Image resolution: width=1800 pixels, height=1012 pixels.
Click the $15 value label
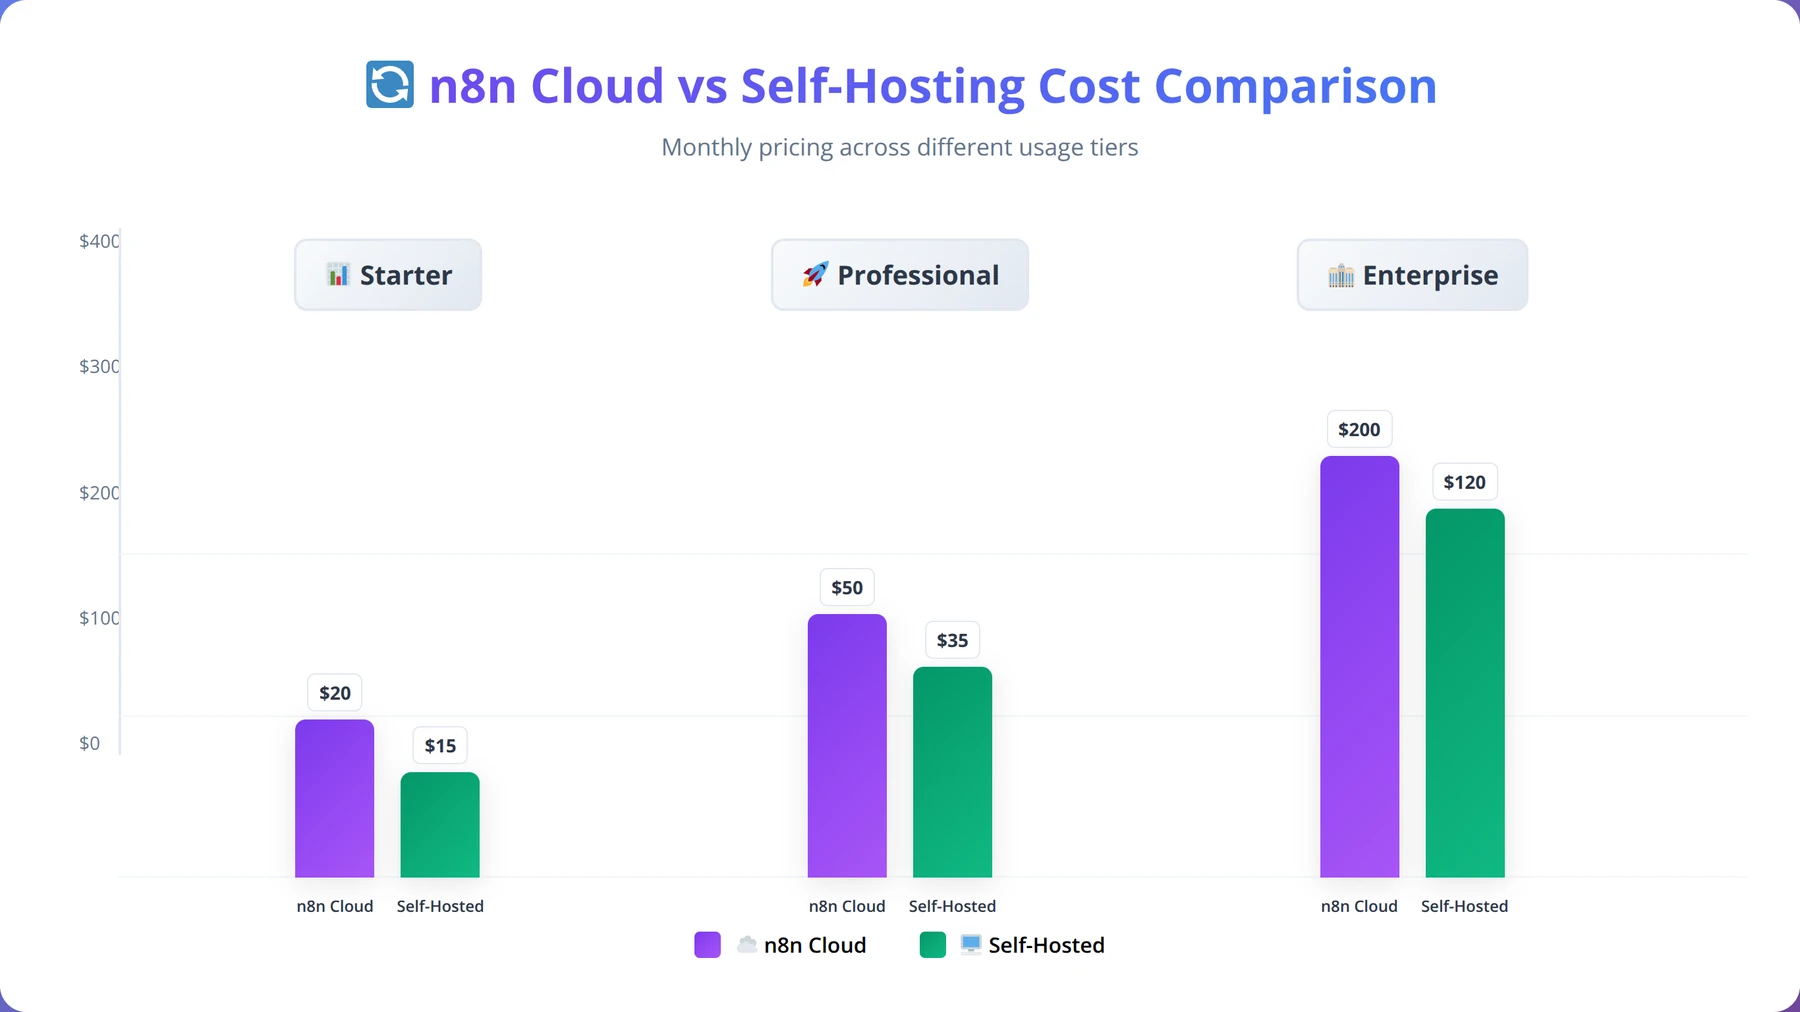point(440,746)
